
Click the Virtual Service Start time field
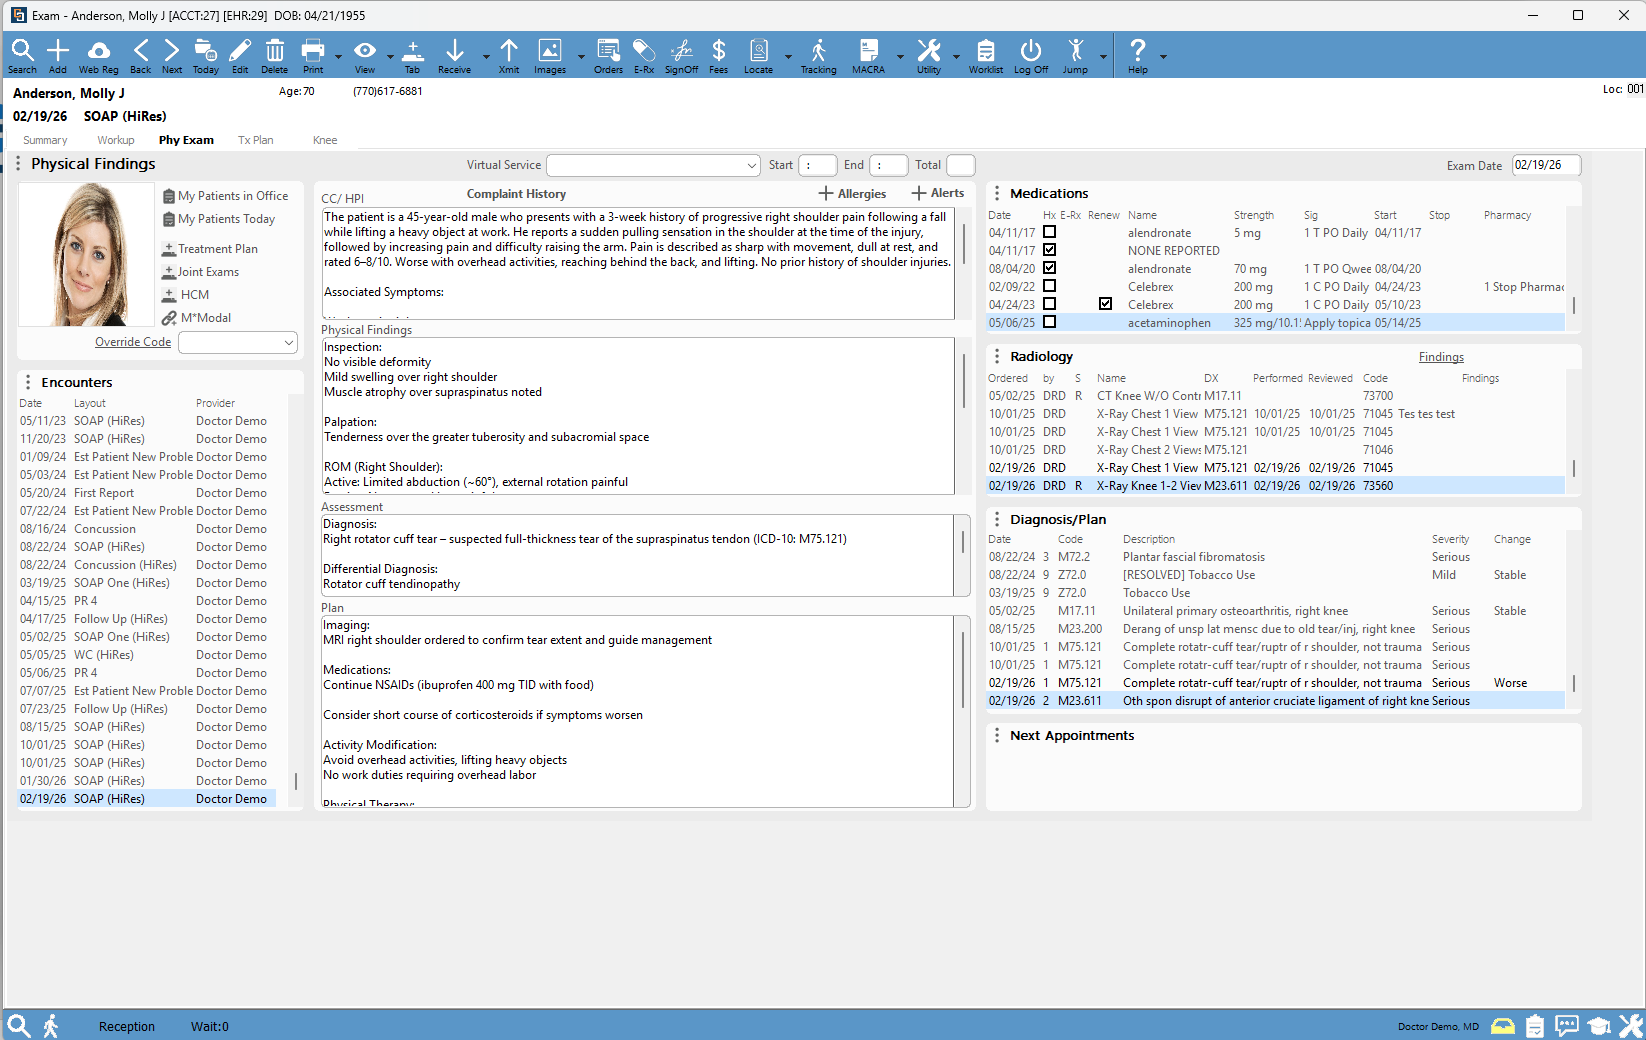coord(818,165)
